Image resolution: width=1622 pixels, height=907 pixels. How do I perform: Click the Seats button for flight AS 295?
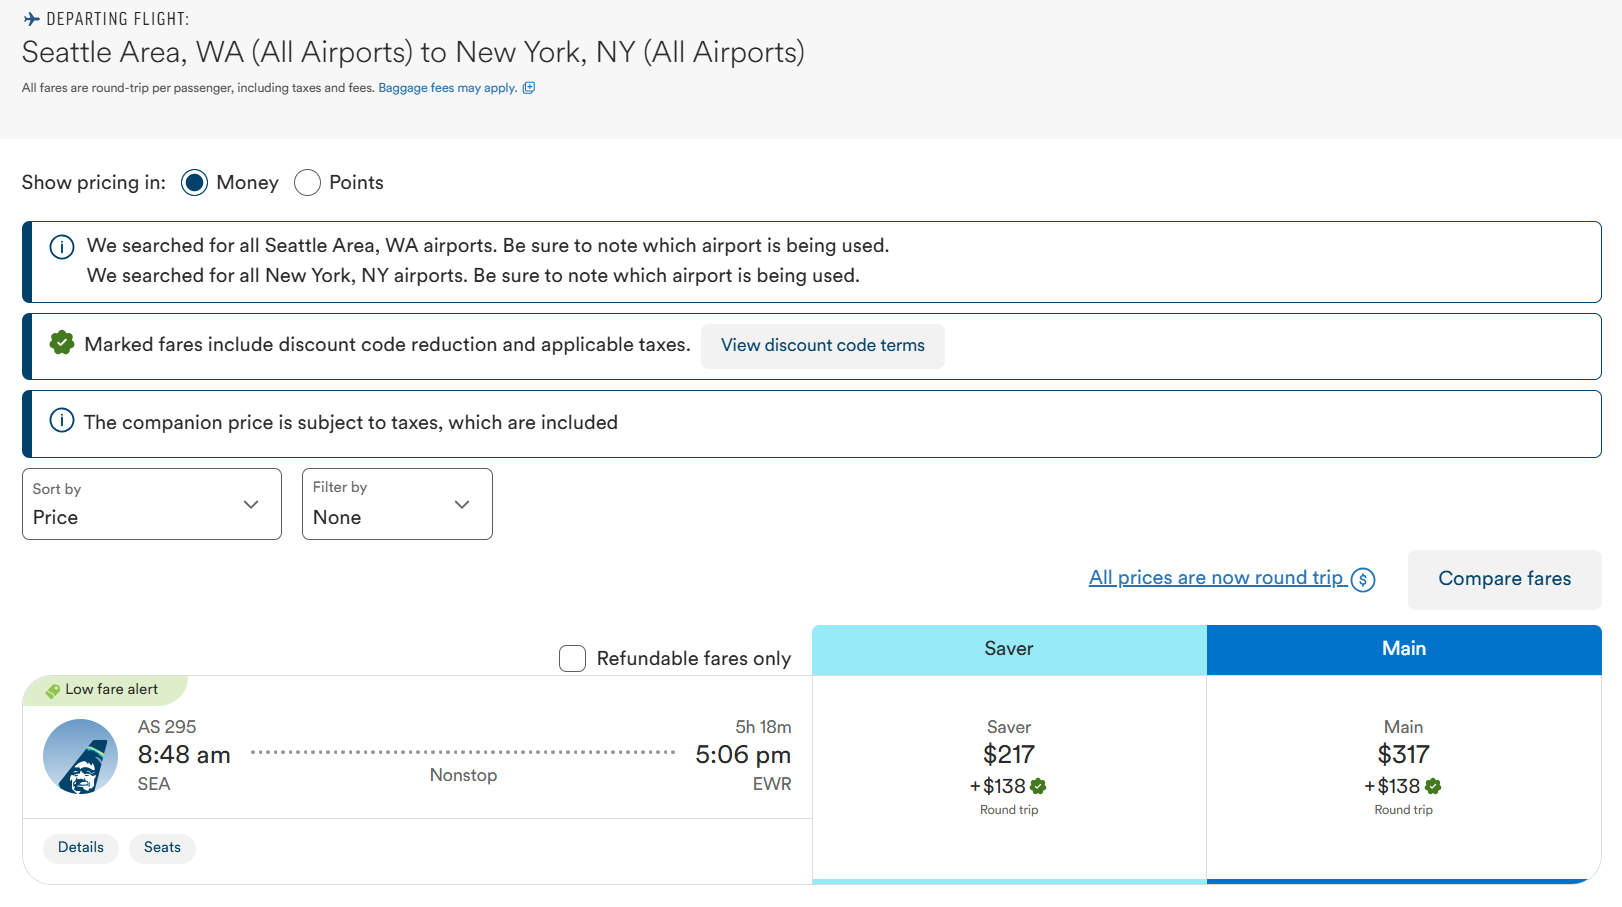162,847
